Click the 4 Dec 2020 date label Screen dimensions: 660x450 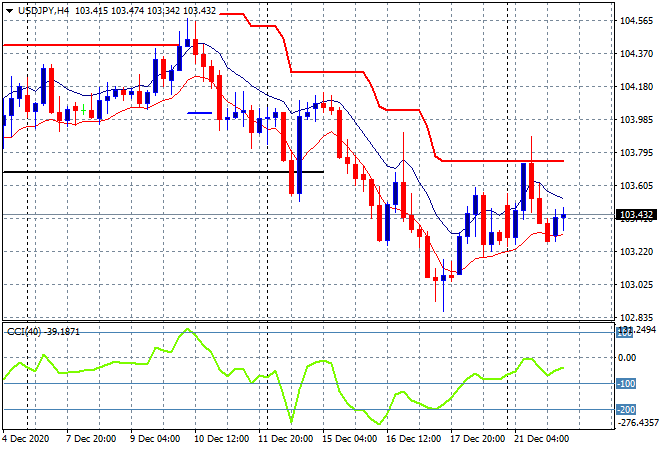(x=25, y=439)
